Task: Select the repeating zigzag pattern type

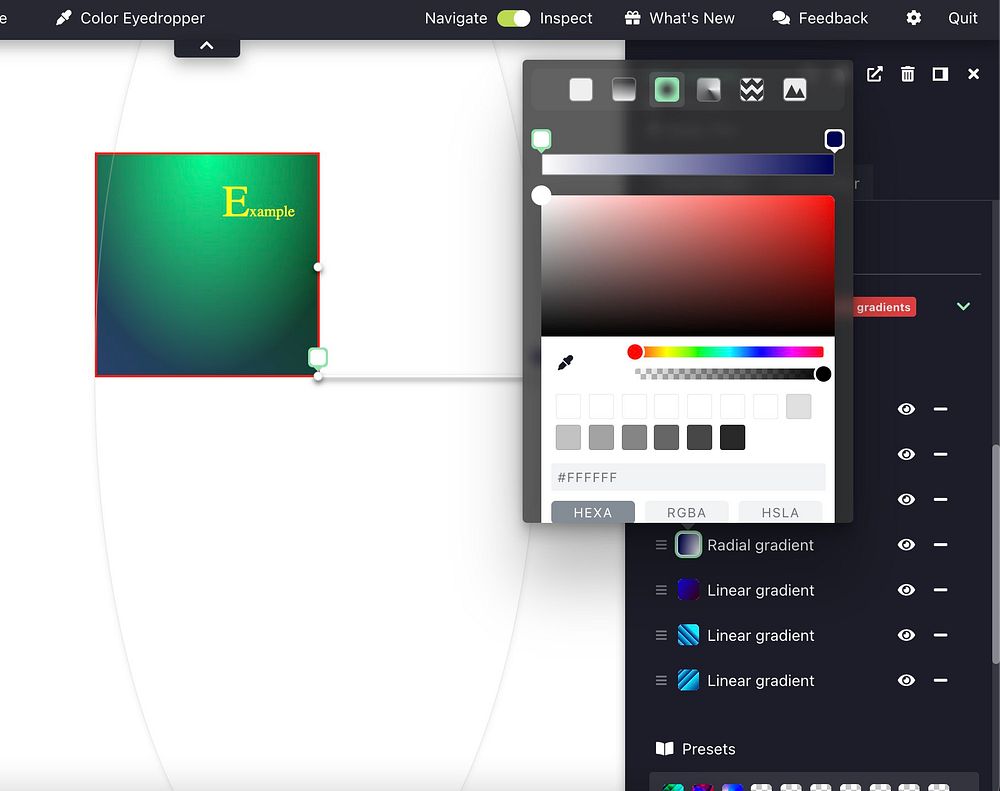Action: (x=752, y=89)
